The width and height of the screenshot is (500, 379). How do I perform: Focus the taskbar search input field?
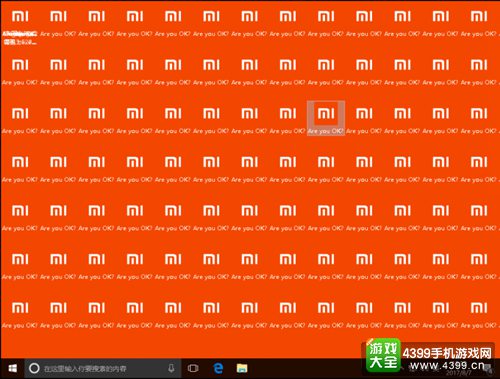pyautogui.click(x=103, y=368)
